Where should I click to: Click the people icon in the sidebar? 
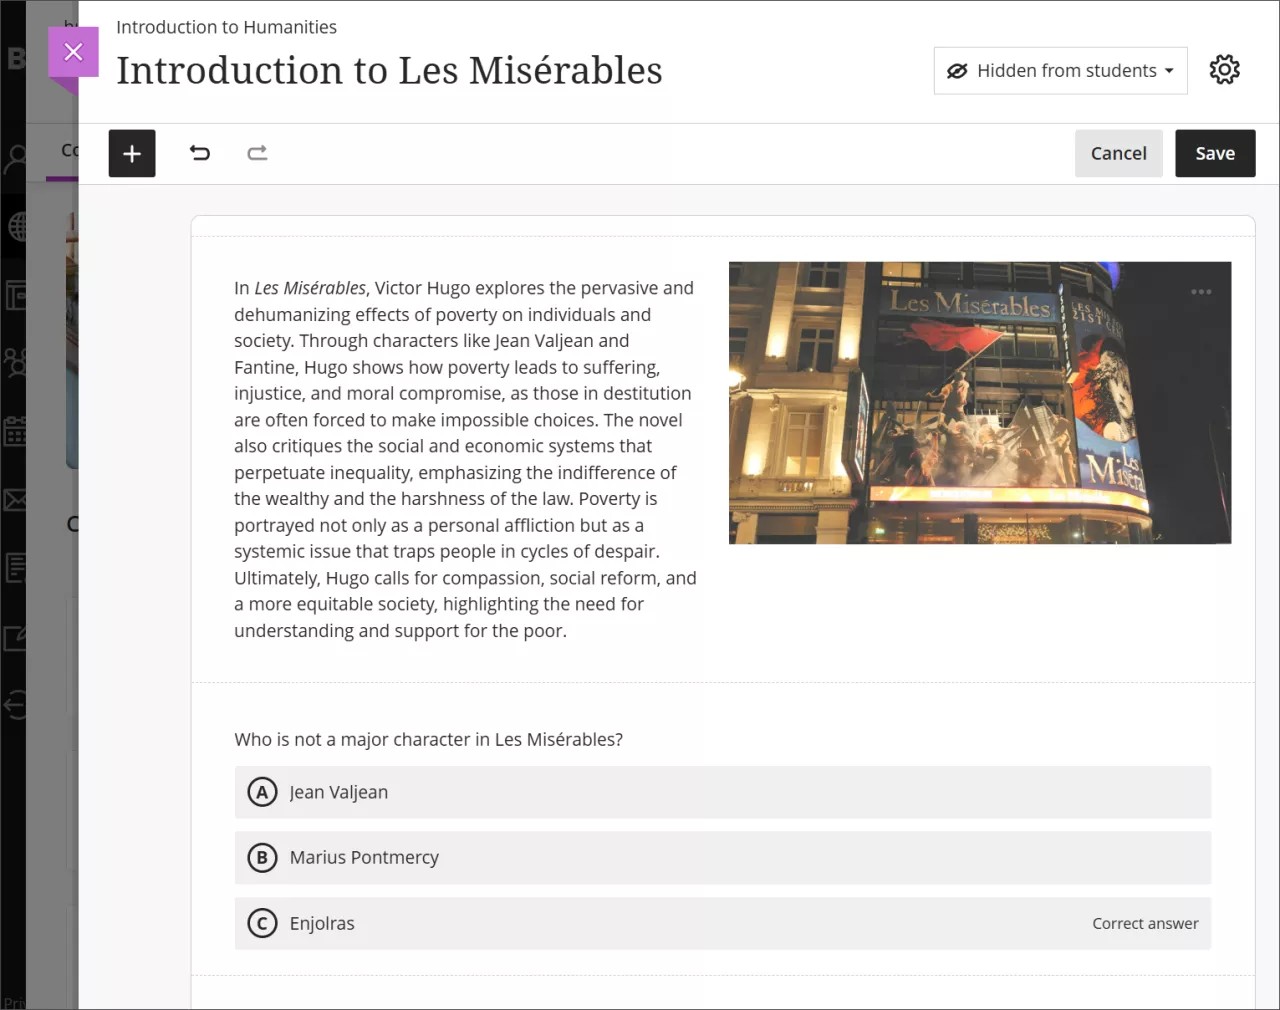pos(16,363)
